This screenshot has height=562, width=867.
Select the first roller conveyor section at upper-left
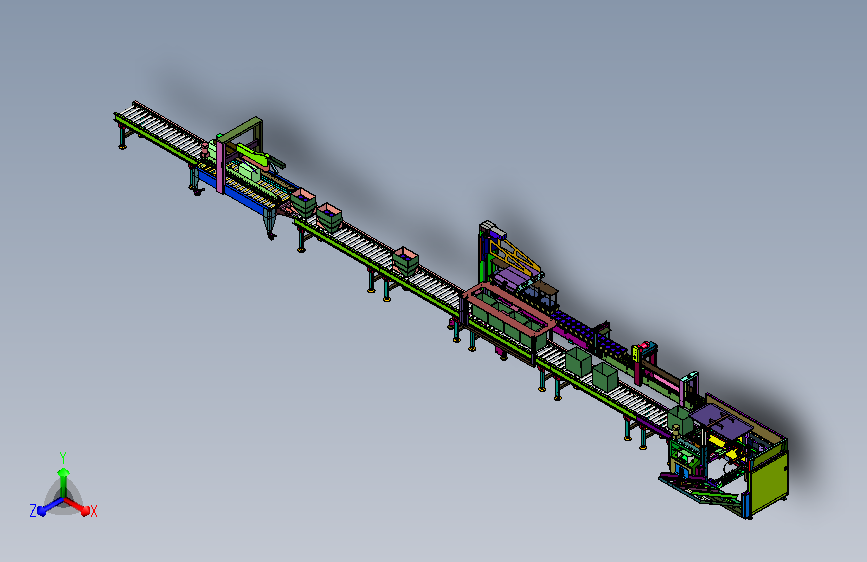pos(160,132)
